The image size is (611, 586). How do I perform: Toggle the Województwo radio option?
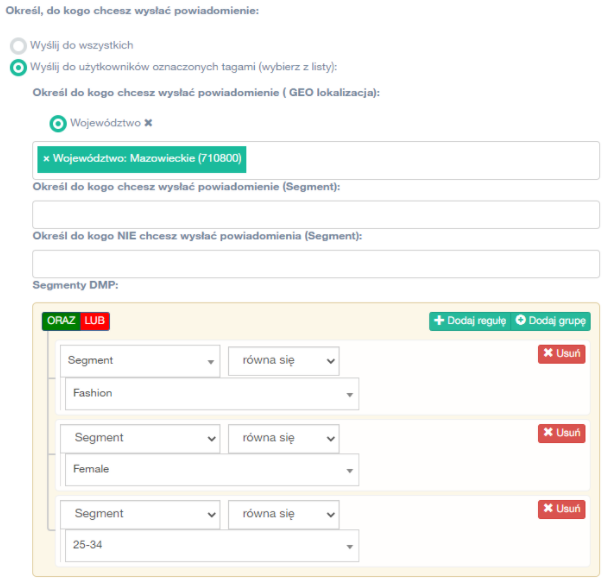coord(58,124)
